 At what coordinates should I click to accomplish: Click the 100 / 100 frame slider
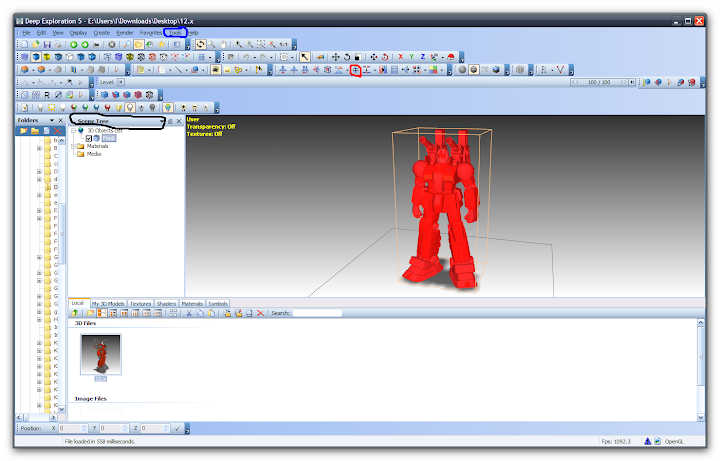click(x=599, y=82)
